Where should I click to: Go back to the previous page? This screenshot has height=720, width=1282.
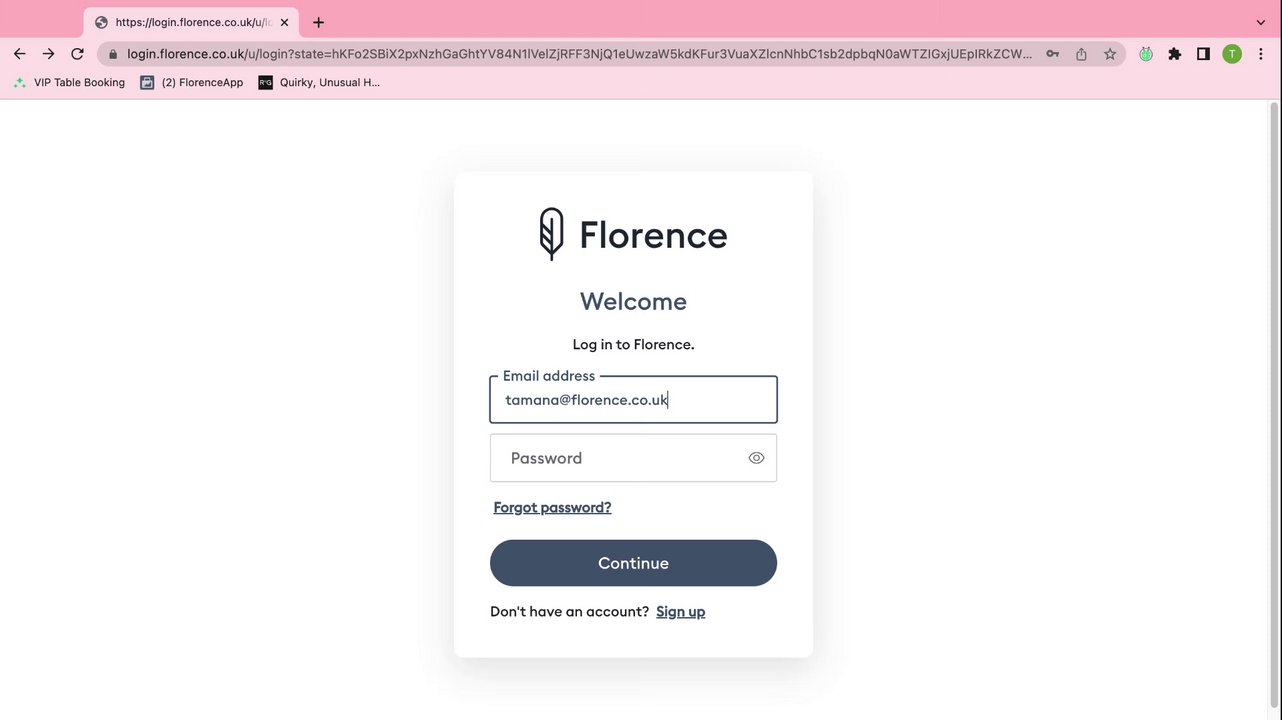pos(19,54)
